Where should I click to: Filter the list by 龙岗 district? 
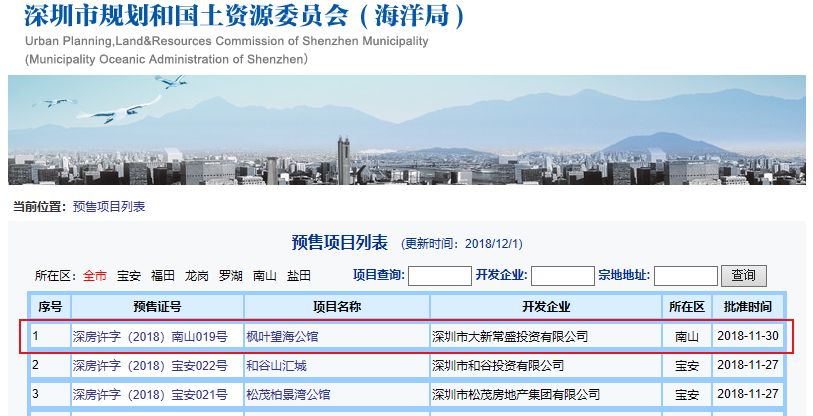pos(197,276)
